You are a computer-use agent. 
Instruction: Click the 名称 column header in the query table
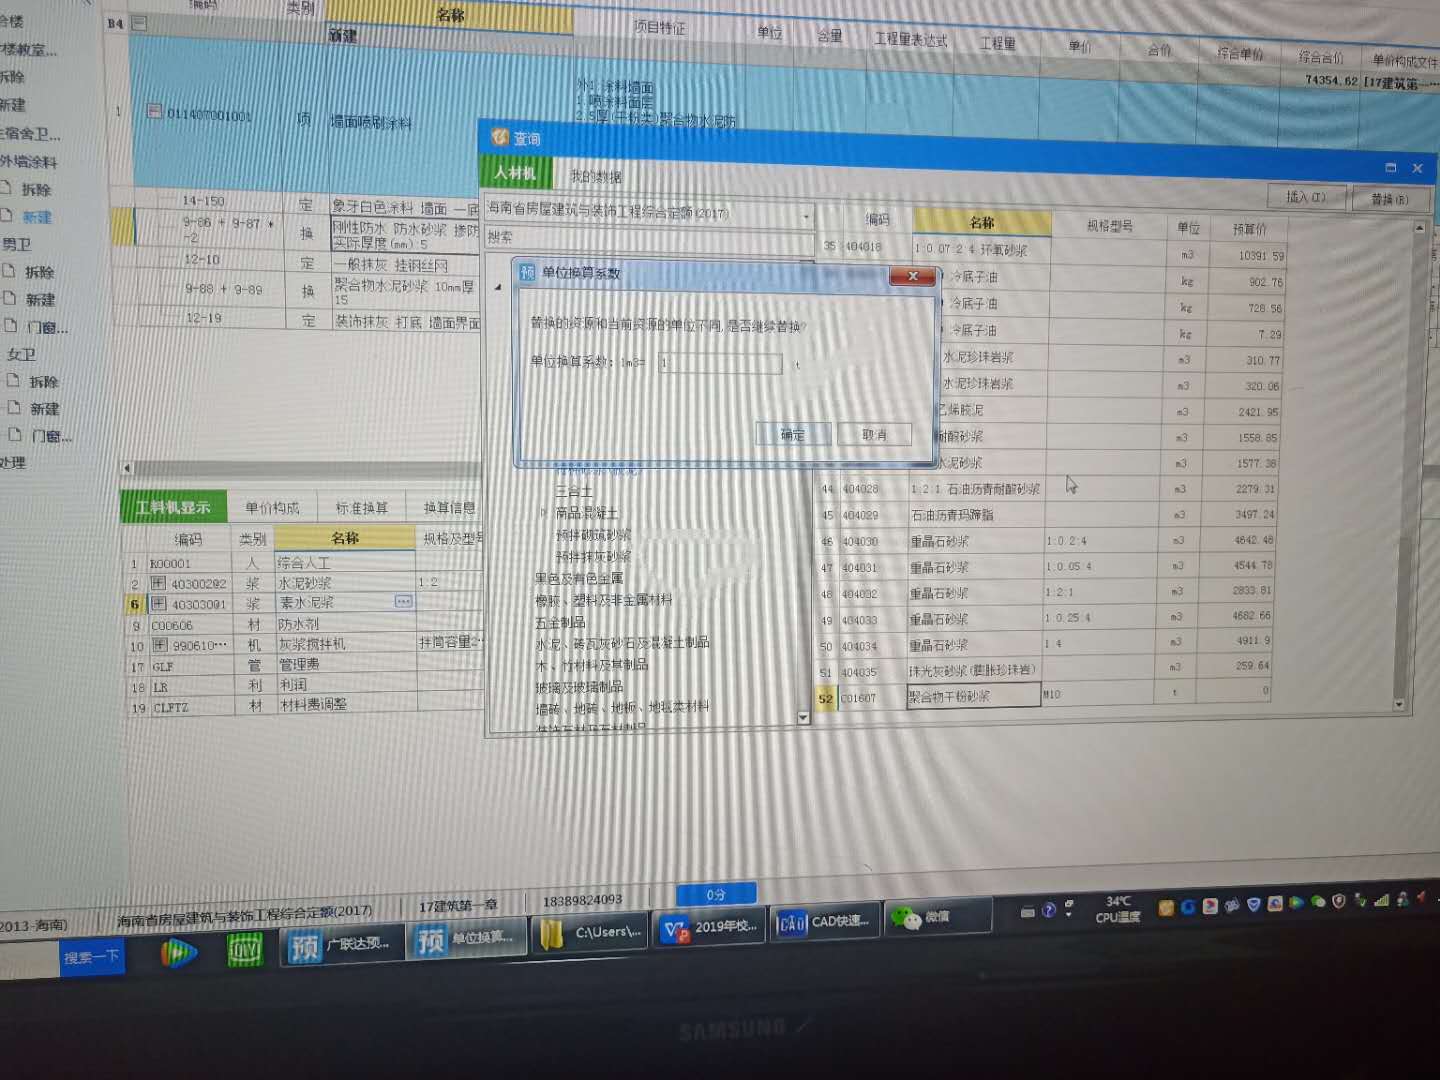pyautogui.click(x=982, y=222)
